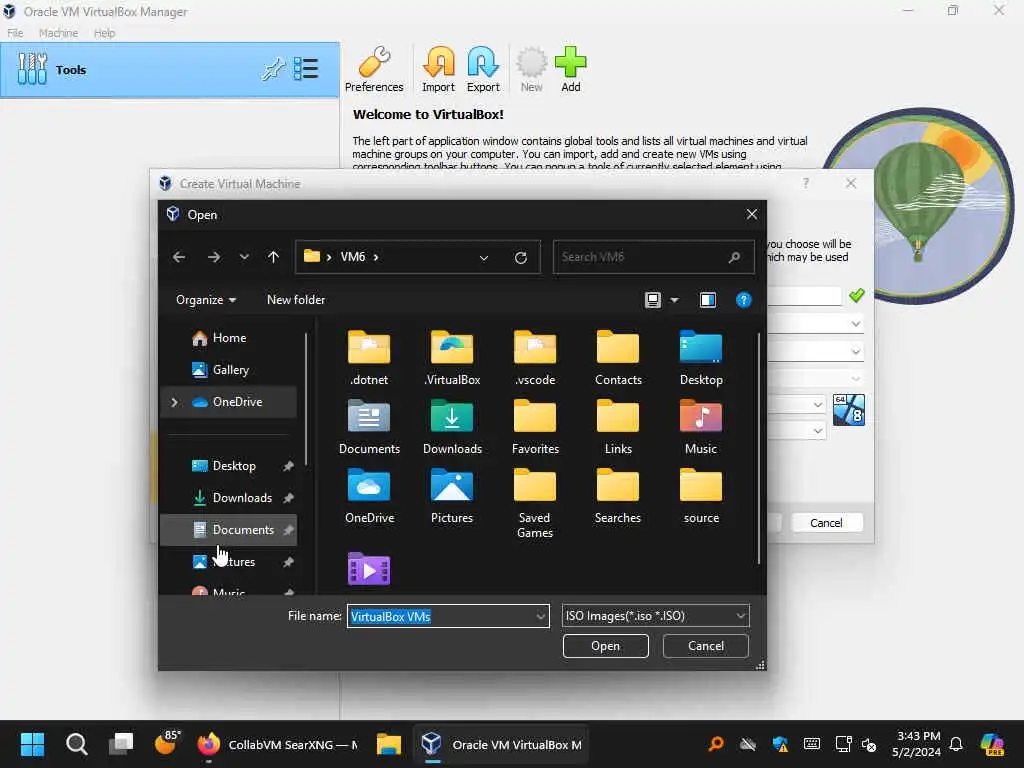Image resolution: width=1024 pixels, height=768 pixels.
Task: Toggle the preview pane icon
Action: [x=708, y=300]
